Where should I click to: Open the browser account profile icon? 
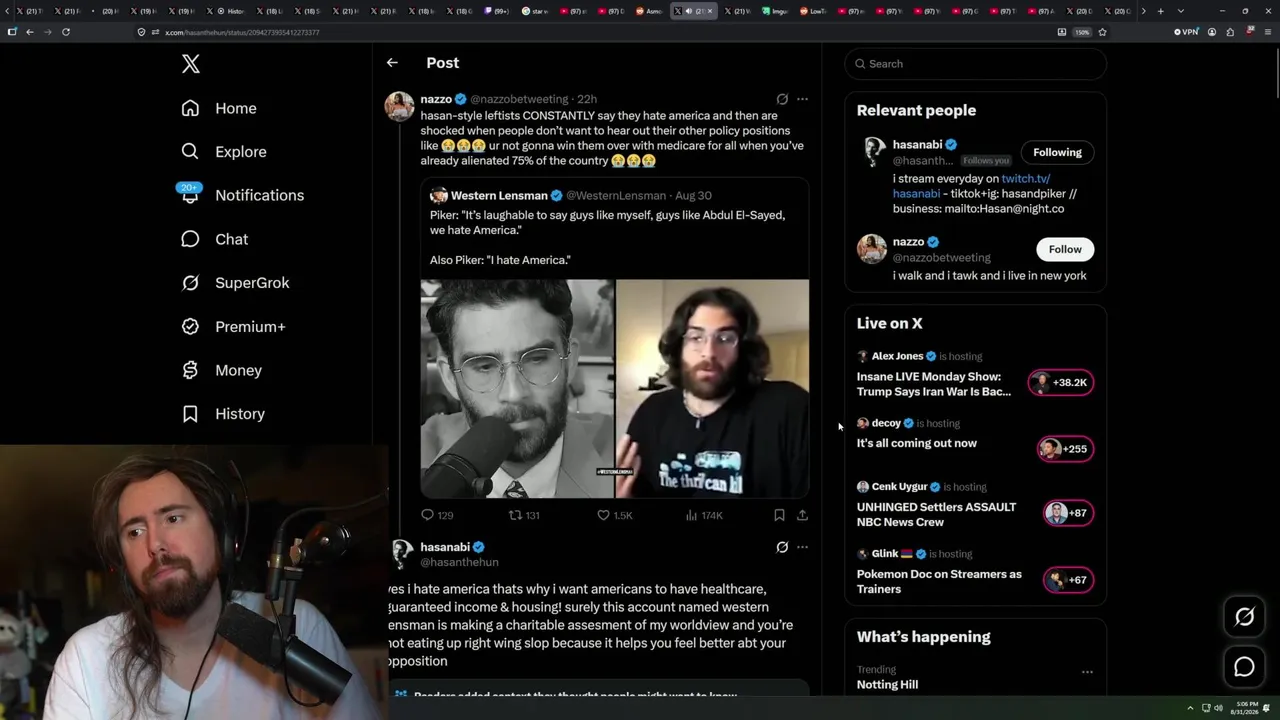[x=1212, y=32]
